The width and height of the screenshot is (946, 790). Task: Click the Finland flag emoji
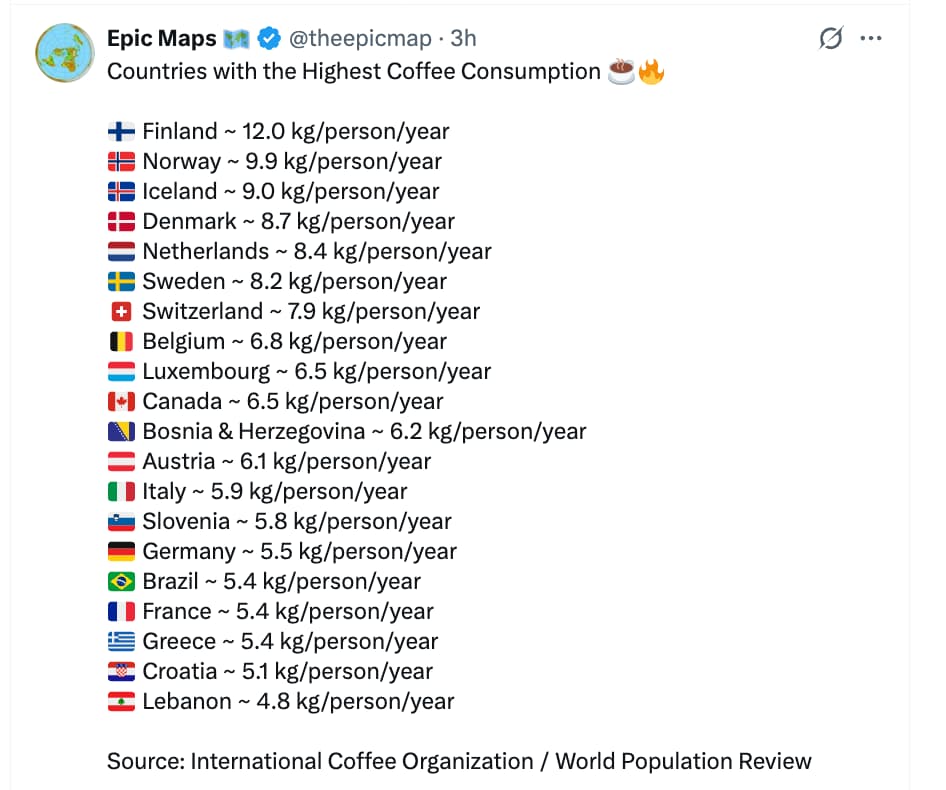point(121,131)
